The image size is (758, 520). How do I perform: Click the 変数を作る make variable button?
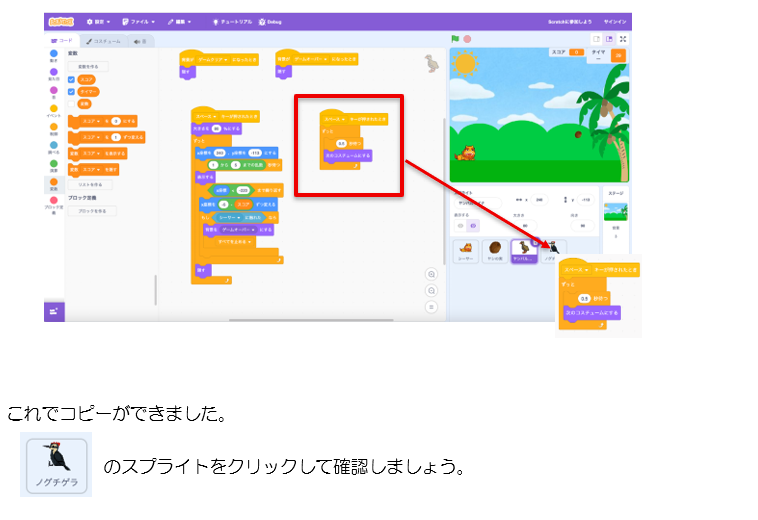point(88,67)
